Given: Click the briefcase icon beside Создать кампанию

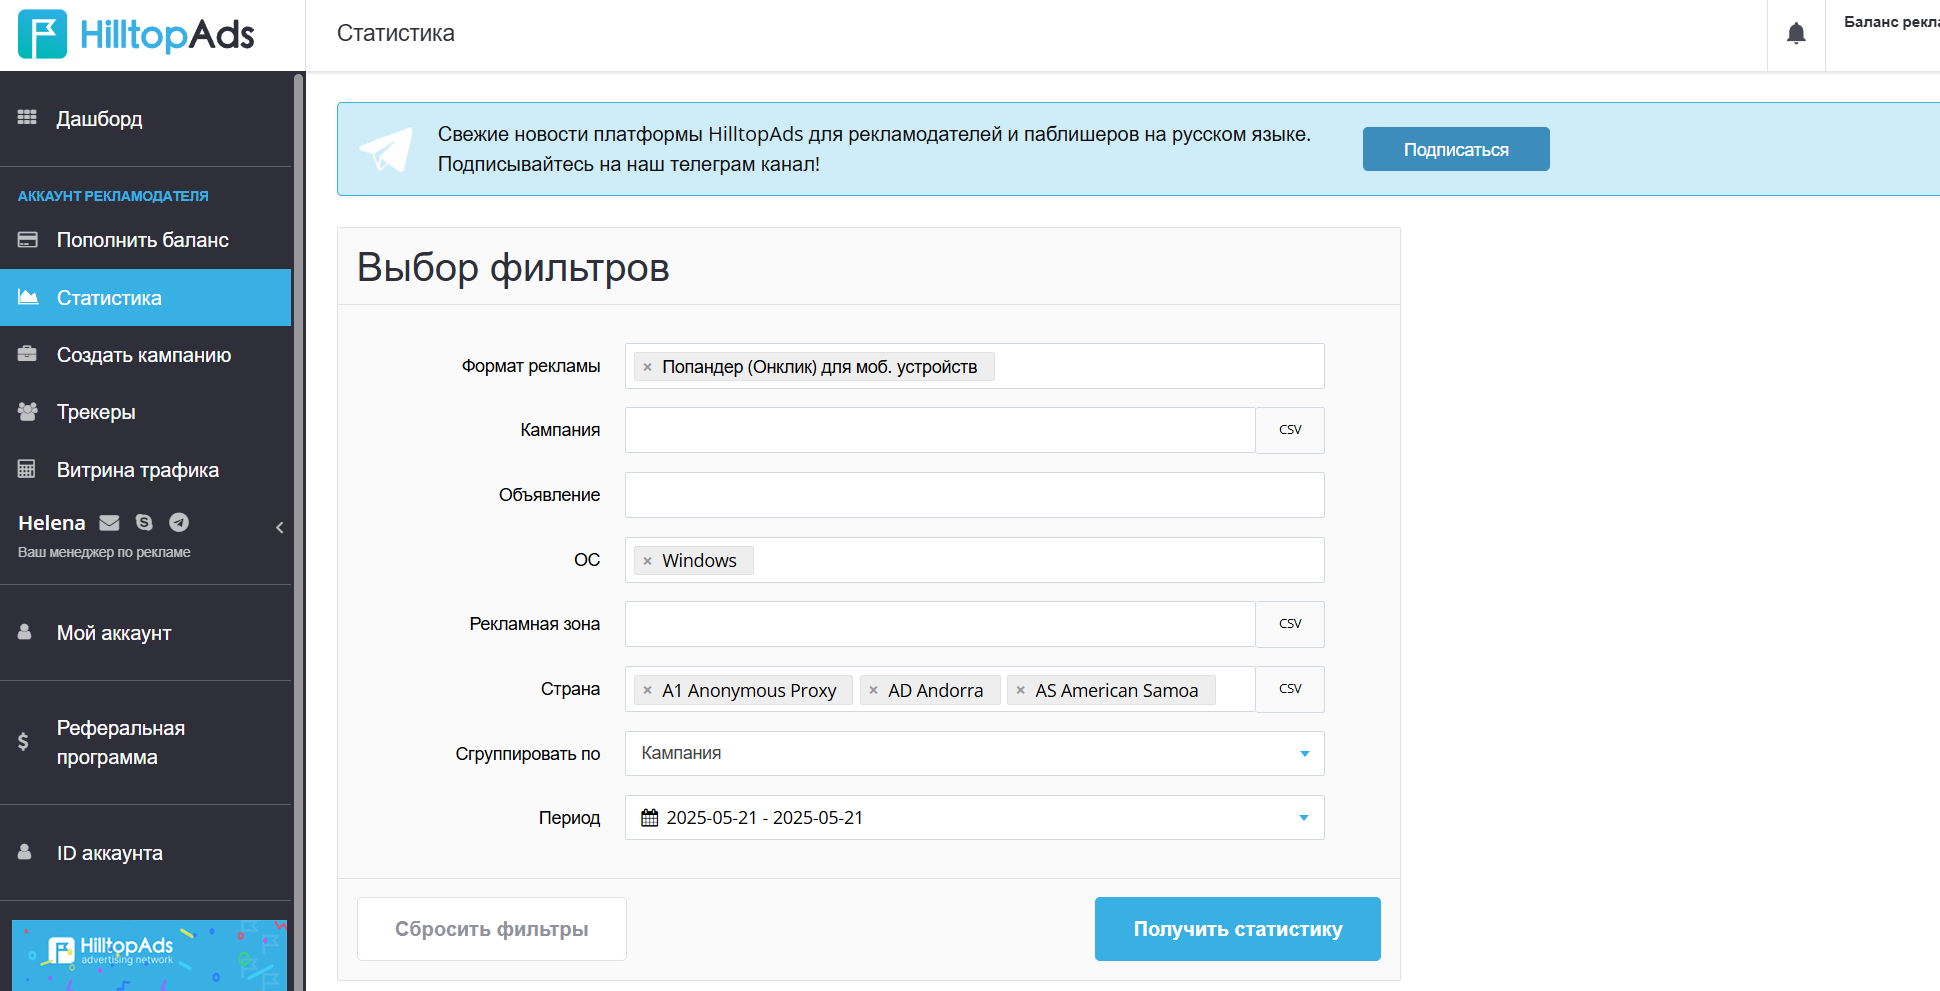Looking at the screenshot, I should pos(27,354).
